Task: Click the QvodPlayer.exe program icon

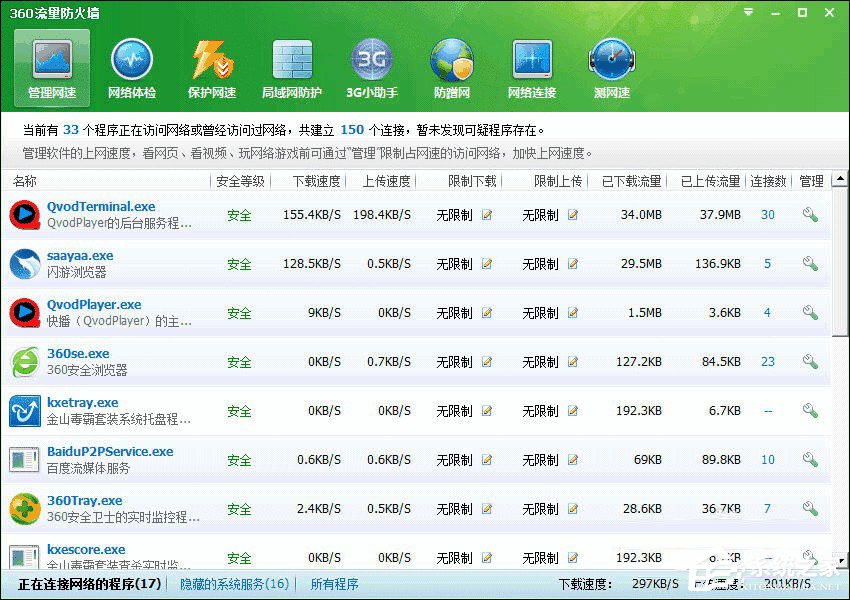Action: pos(24,313)
